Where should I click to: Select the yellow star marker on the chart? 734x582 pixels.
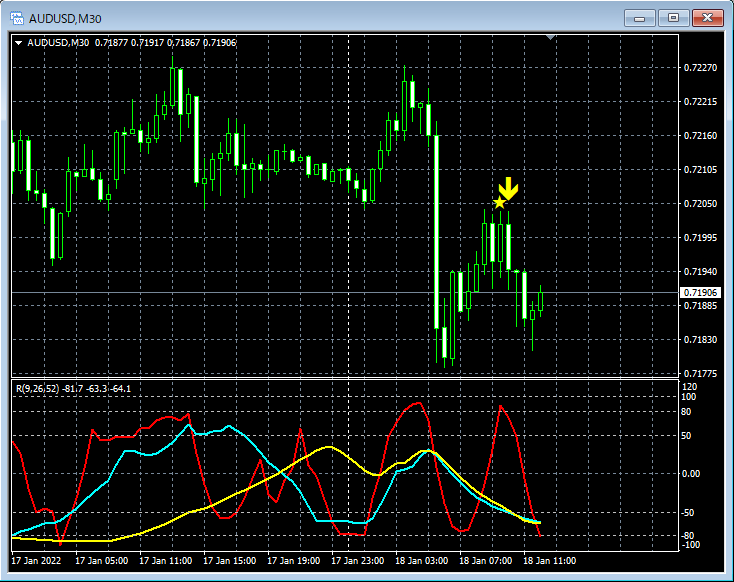pyautogui.click(x=499, y=203)
